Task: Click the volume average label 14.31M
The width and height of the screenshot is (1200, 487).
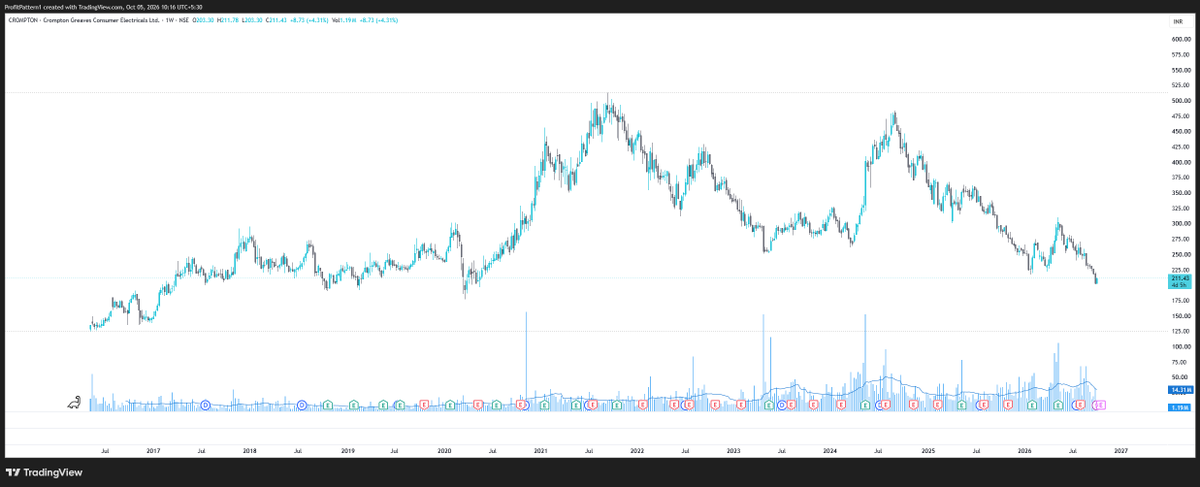Action: (1180, 390)
